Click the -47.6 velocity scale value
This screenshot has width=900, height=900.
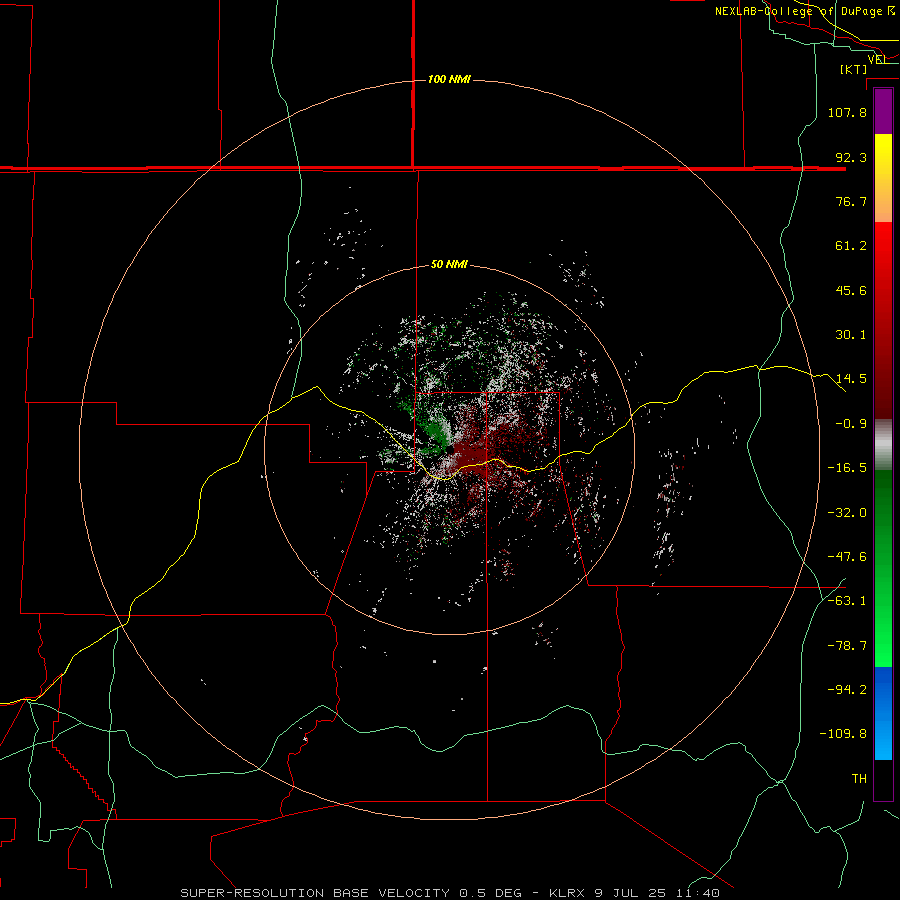pos(847,557)
